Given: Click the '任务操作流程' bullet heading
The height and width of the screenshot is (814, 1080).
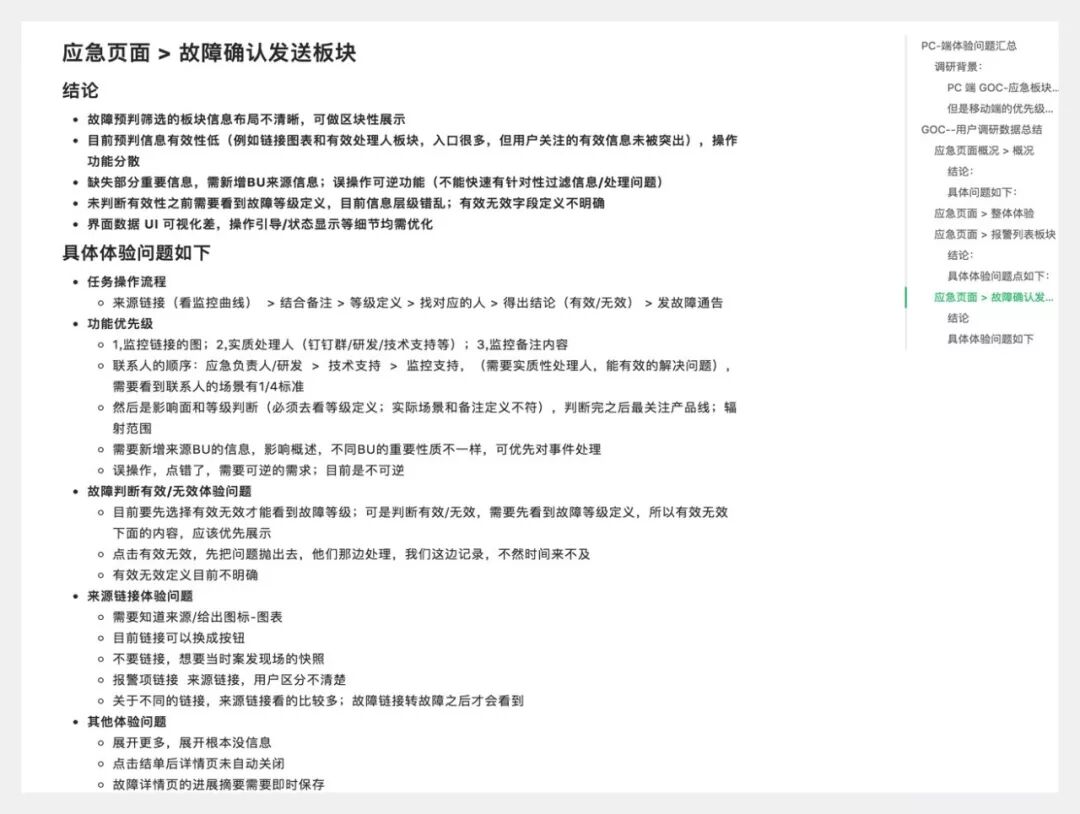Looking at the screenshot, I should pos(126,282).
